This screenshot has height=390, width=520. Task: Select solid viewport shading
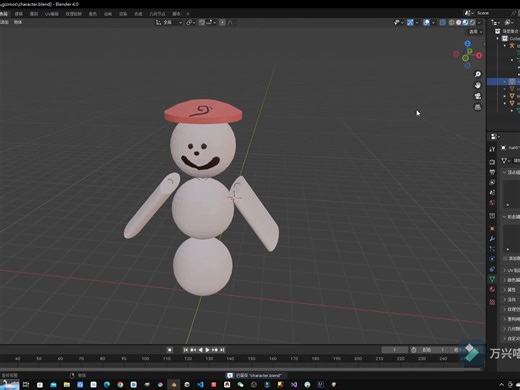click(459, 22)
